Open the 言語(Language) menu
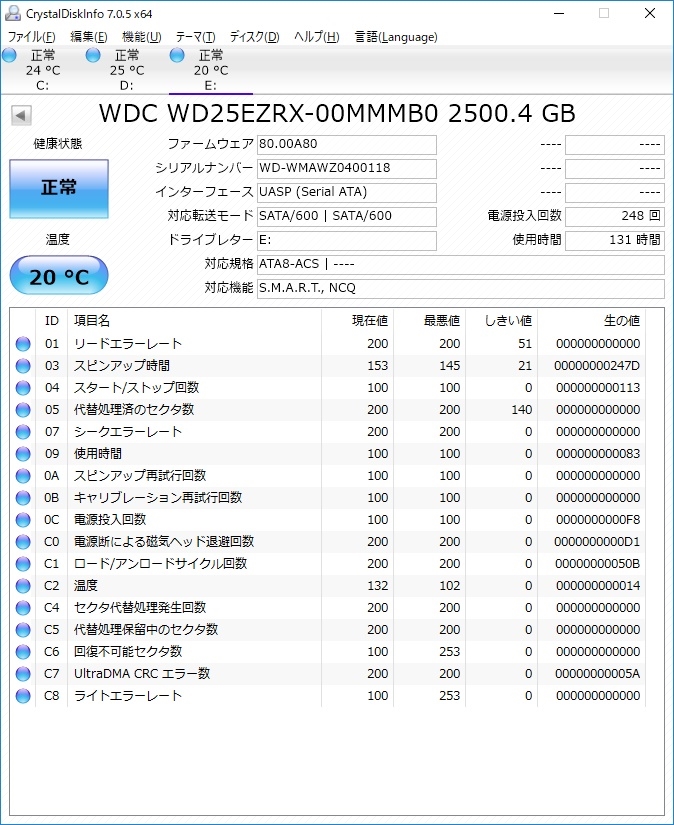This screenshot has height=825, width=674. 396,37
